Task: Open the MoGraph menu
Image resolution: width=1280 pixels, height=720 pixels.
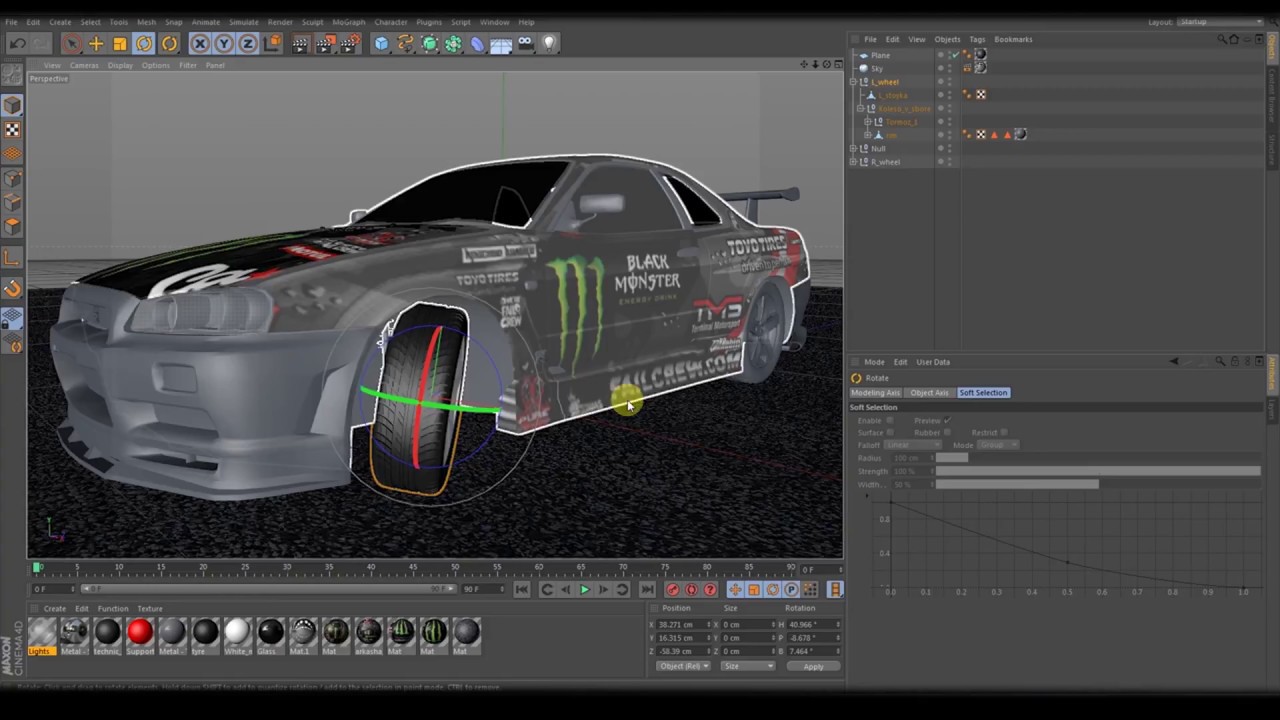Action: pos(349,22)
